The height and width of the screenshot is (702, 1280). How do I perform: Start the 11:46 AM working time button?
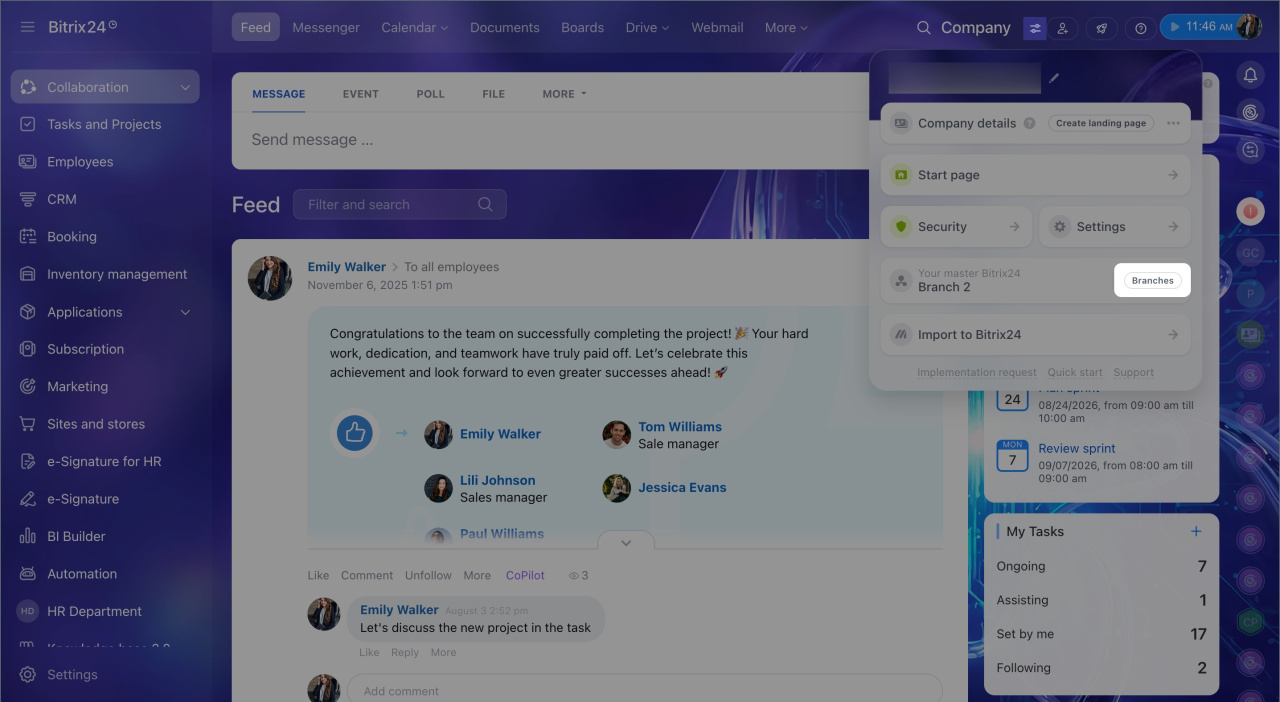click(x=1198, y=27)
